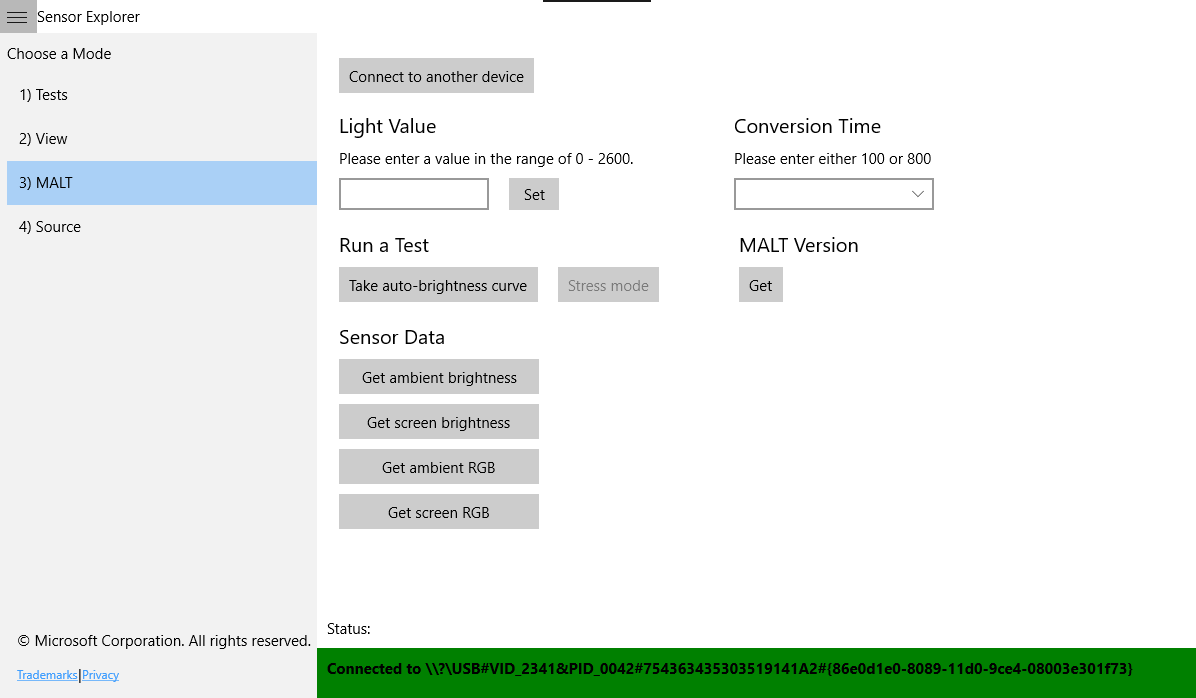Click the green connection status bar

pos(755,669)
